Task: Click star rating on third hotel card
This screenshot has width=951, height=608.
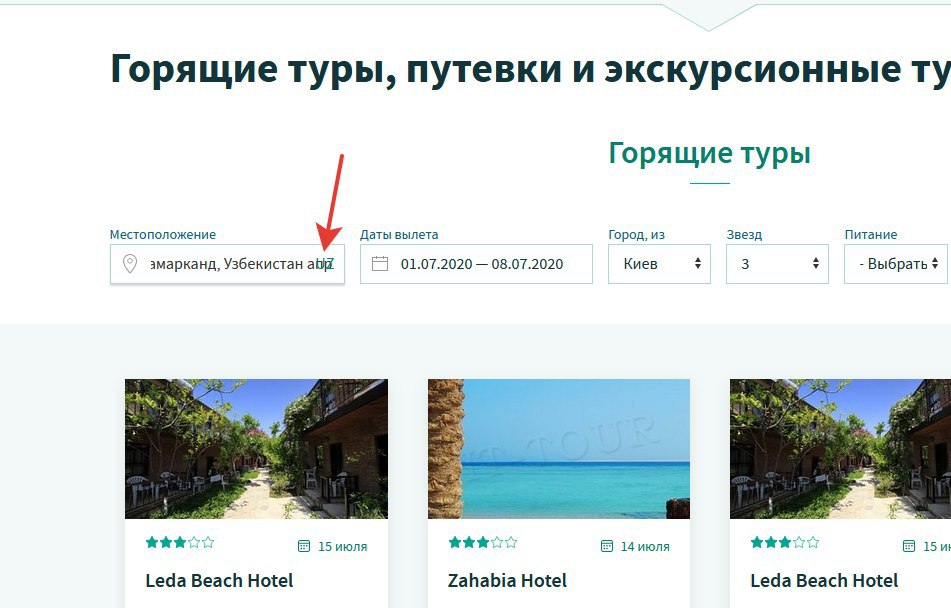Action: pyautogui.click(x=785, y=542)
